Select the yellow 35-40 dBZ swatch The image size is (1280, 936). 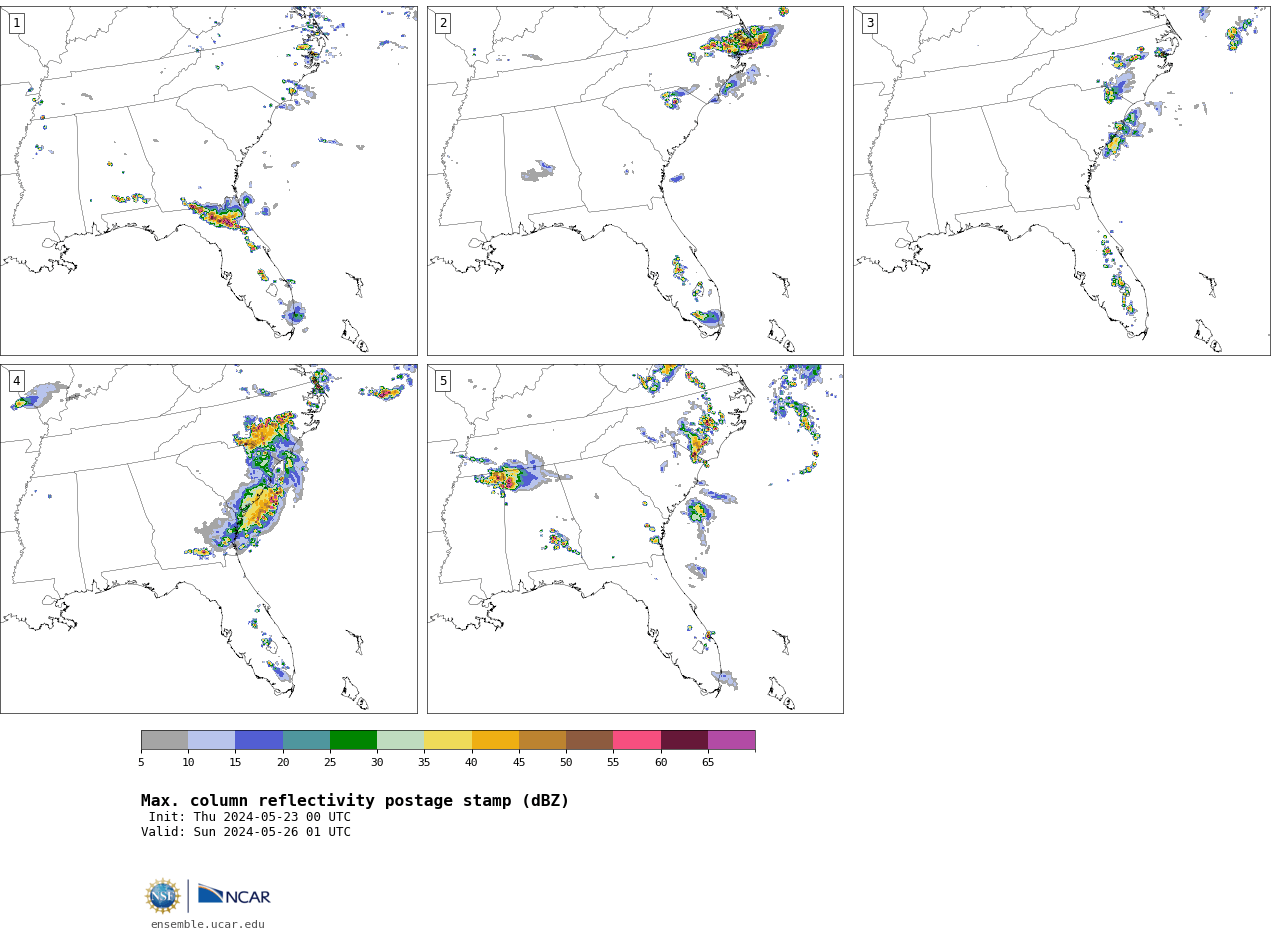pos(448,740)
